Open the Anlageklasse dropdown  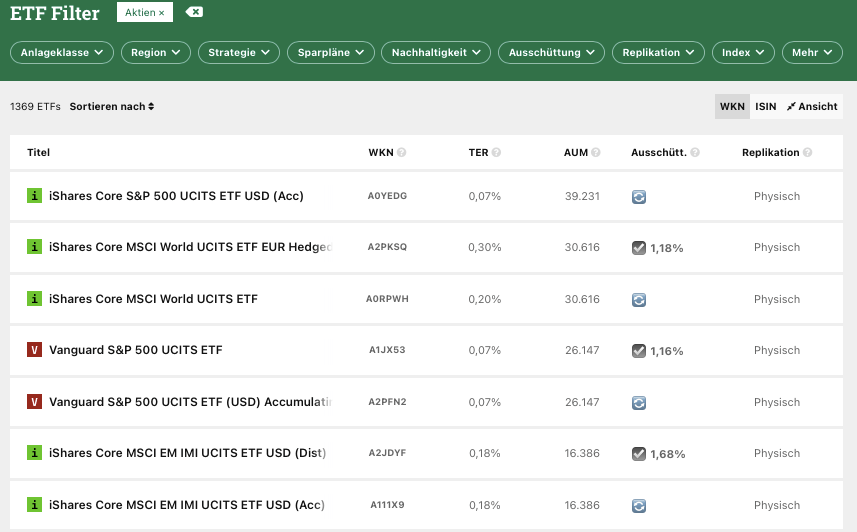(x=62, y=52)
